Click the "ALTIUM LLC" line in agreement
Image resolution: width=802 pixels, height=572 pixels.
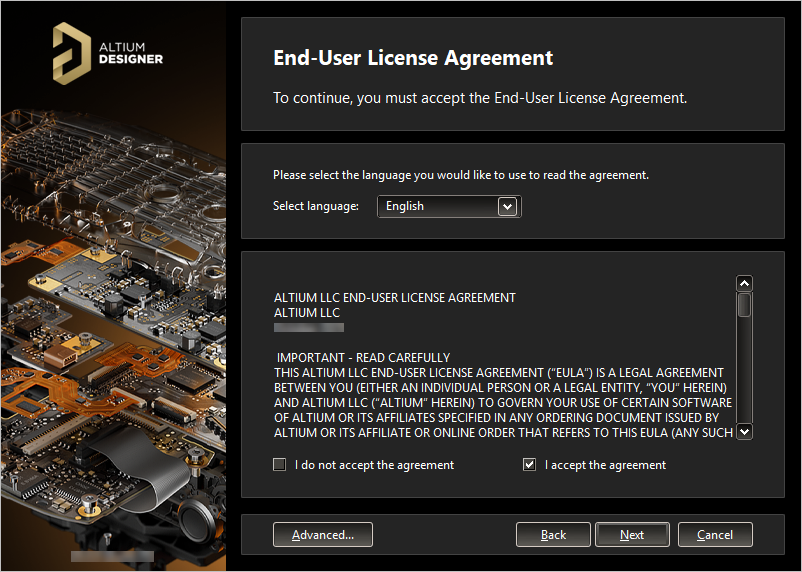pyautogui.click(x=307, y=313)
